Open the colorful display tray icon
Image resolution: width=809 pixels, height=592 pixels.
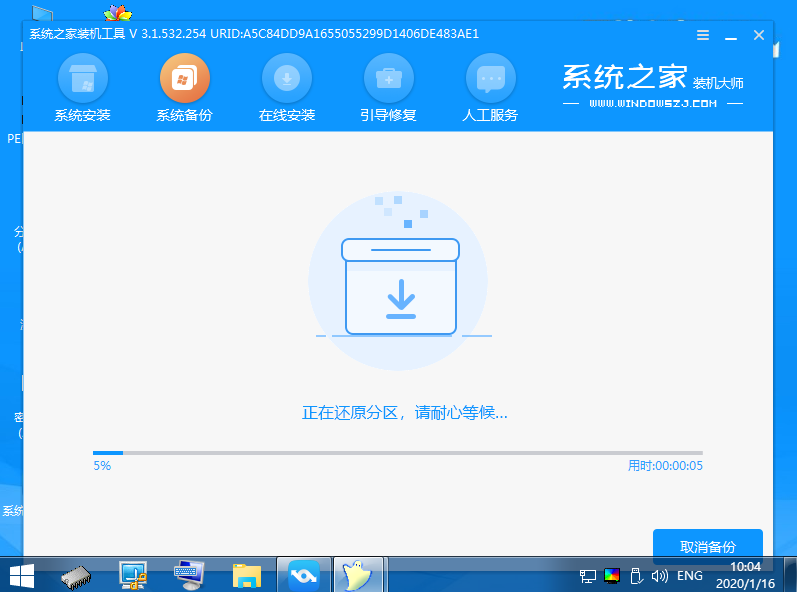pos(612,575)
